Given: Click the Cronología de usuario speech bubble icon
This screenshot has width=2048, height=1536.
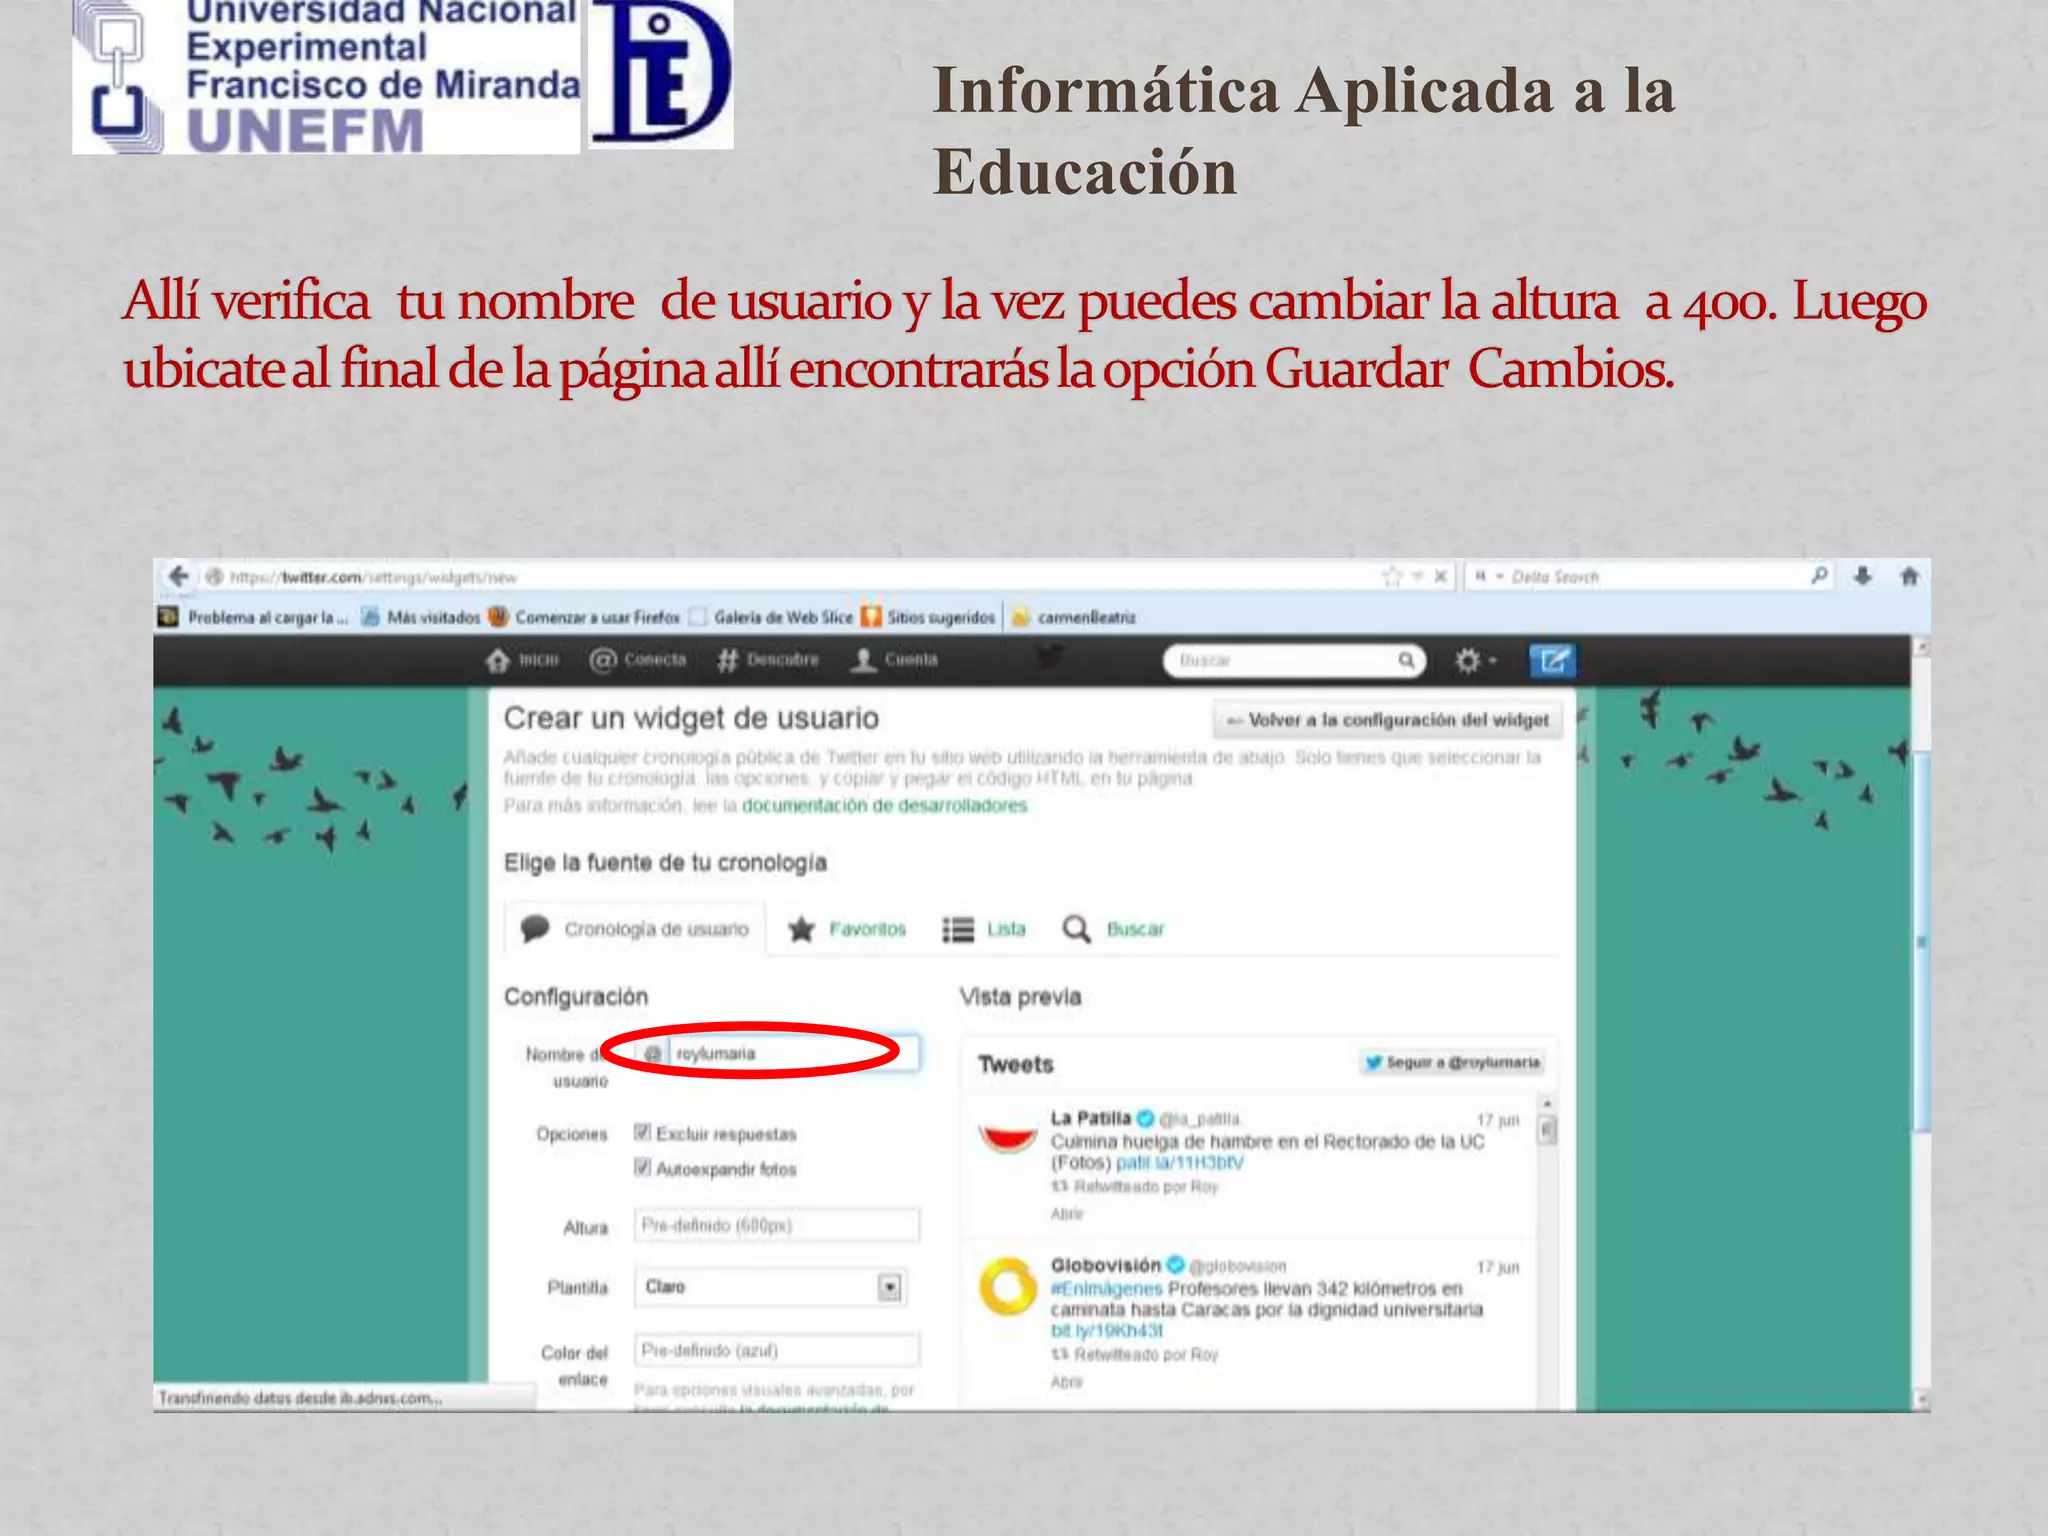Looking at the screenshot, I should [535, 929].
